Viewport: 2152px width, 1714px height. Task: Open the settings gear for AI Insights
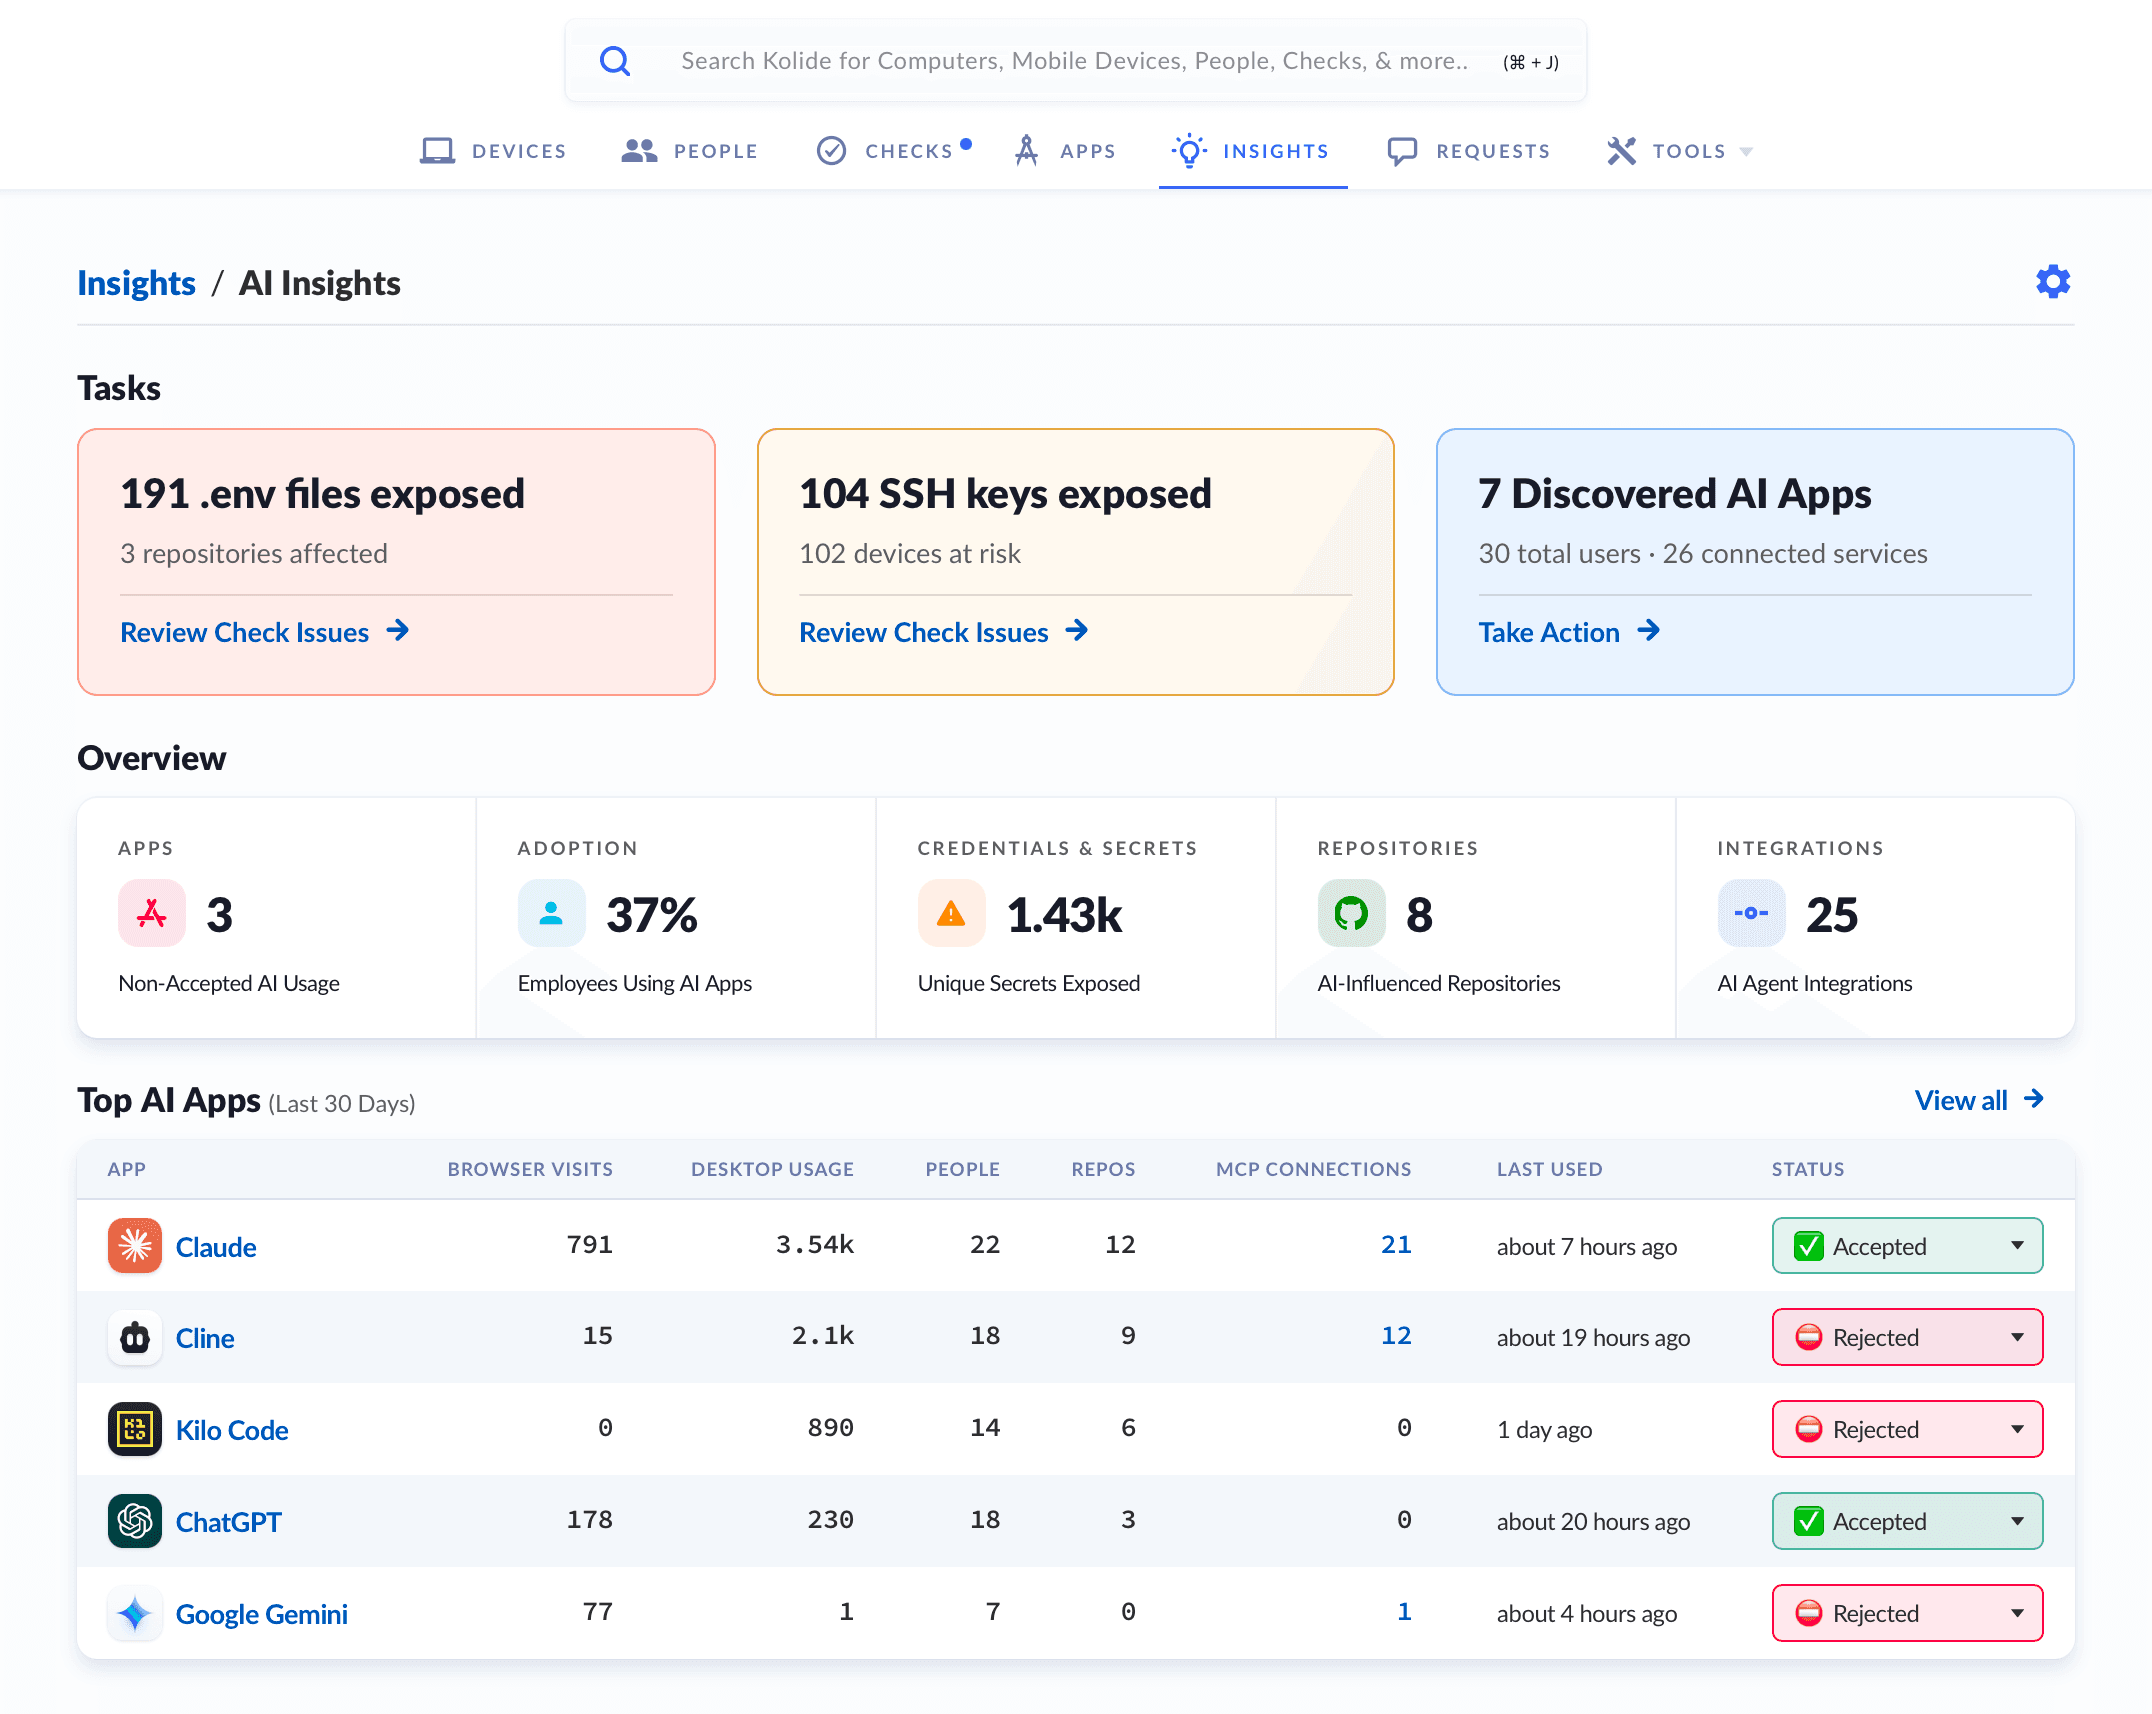(2053, 282)
